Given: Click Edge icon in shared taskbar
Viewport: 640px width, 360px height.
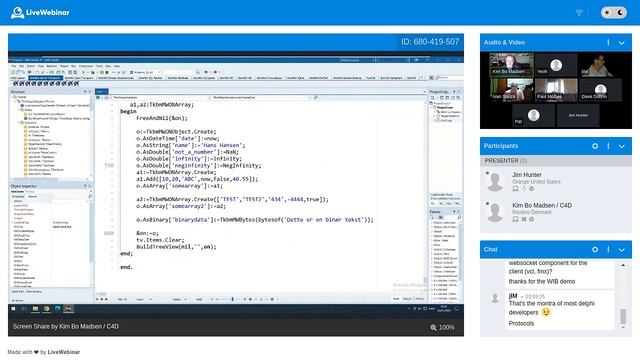Looking at the screenshot, I should point(58,309).
